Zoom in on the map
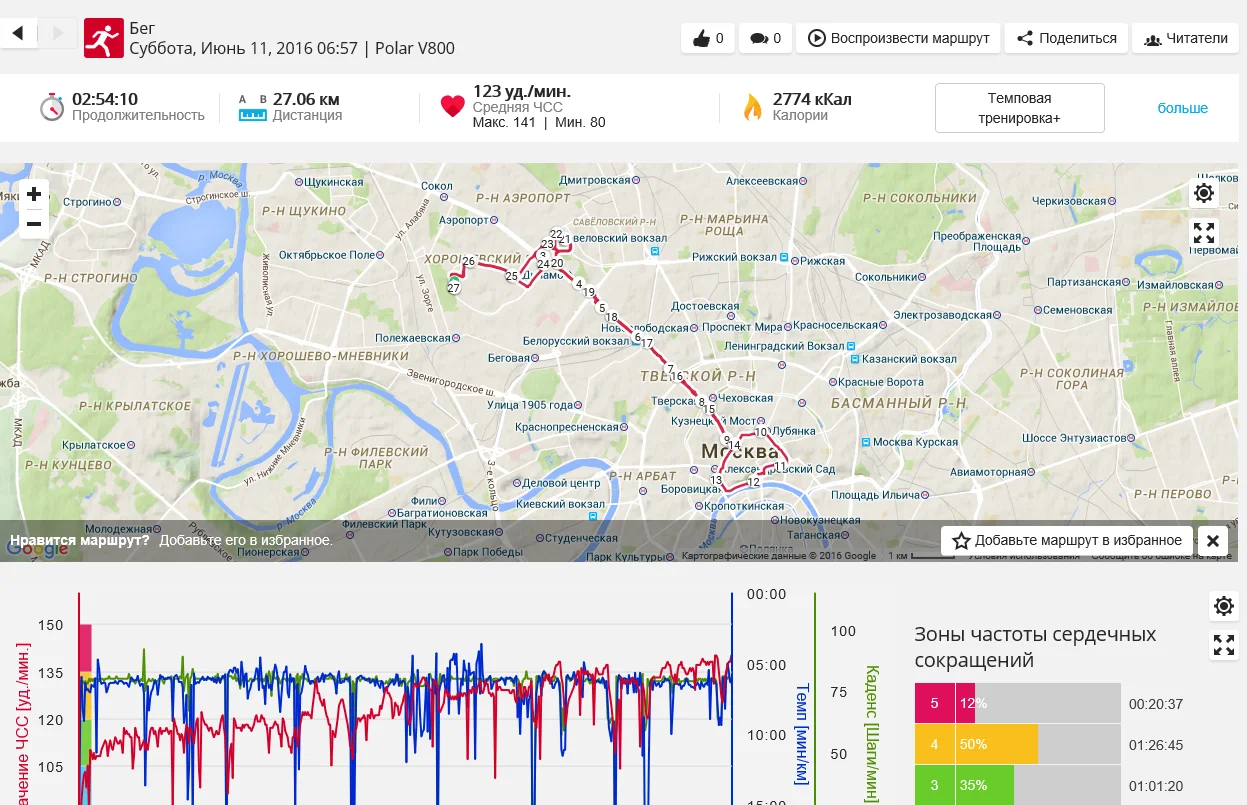Image resolution: width=1247 pixels, height=805 pixels. click(34, 194)
